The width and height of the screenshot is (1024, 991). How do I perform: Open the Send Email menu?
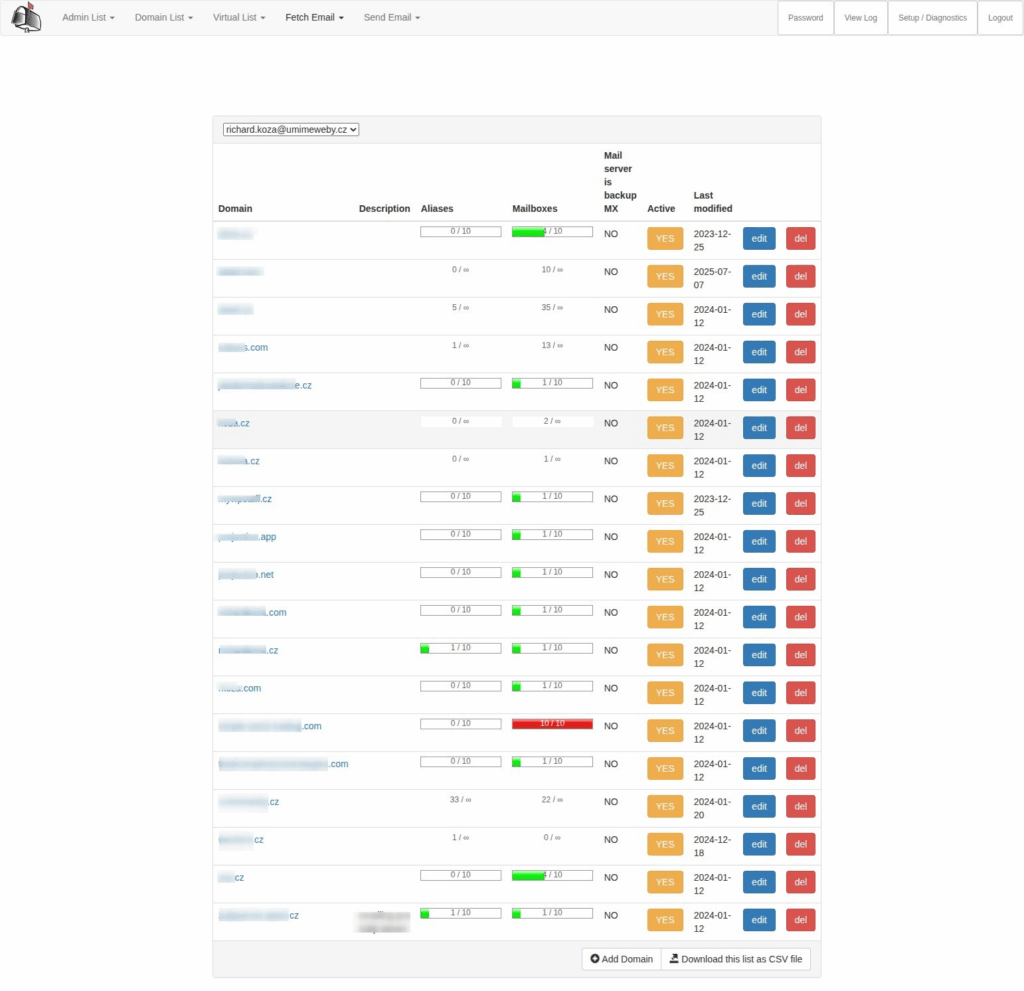pos(391,18)
